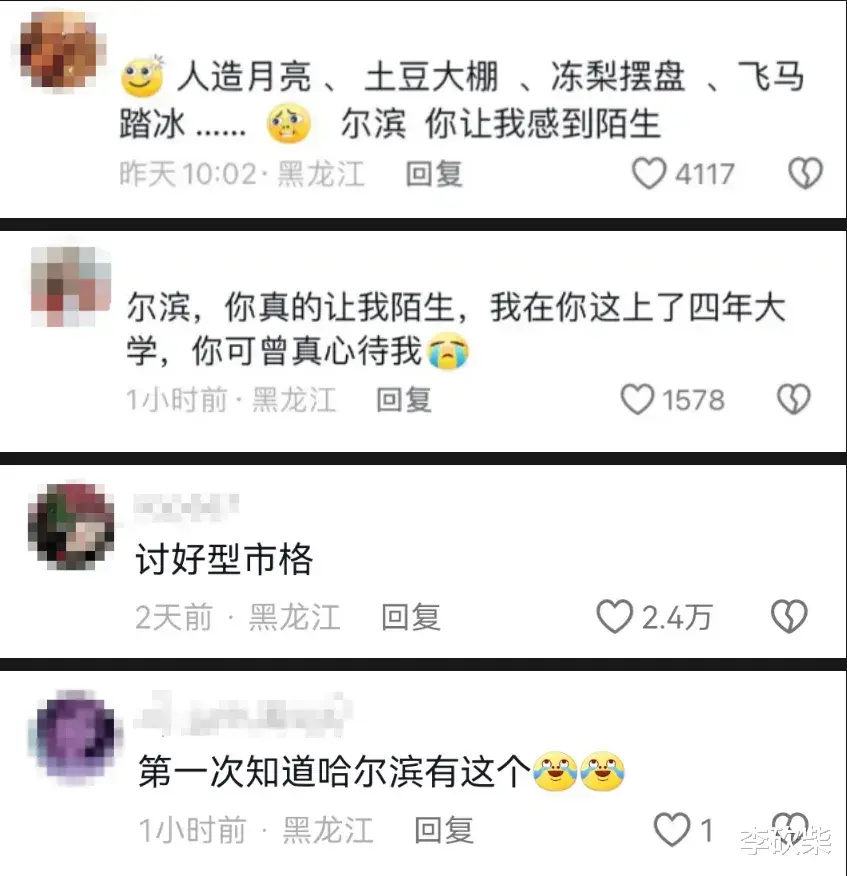
Task: Dislike the 人造月亮 comment with broken heart
Action: click(805, 173)
